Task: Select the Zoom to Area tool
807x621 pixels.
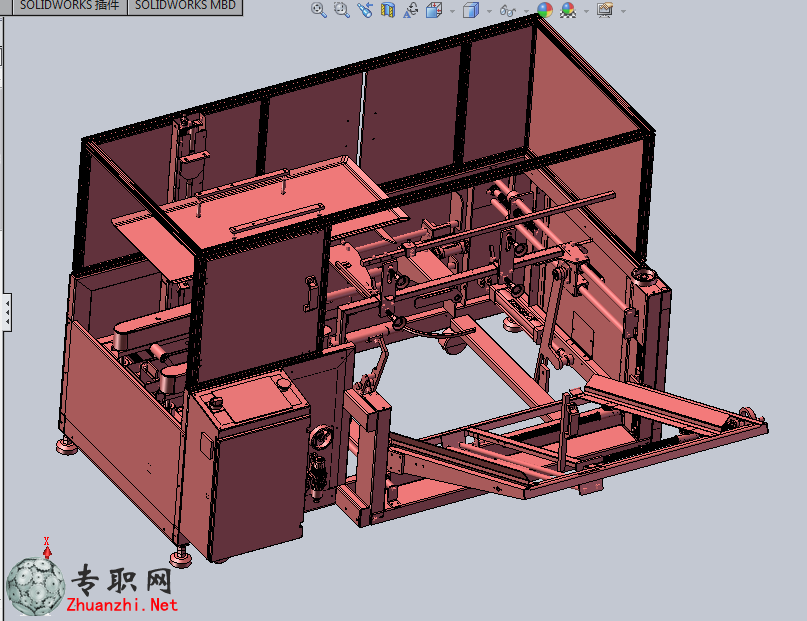Action: [x=342, y=10]
